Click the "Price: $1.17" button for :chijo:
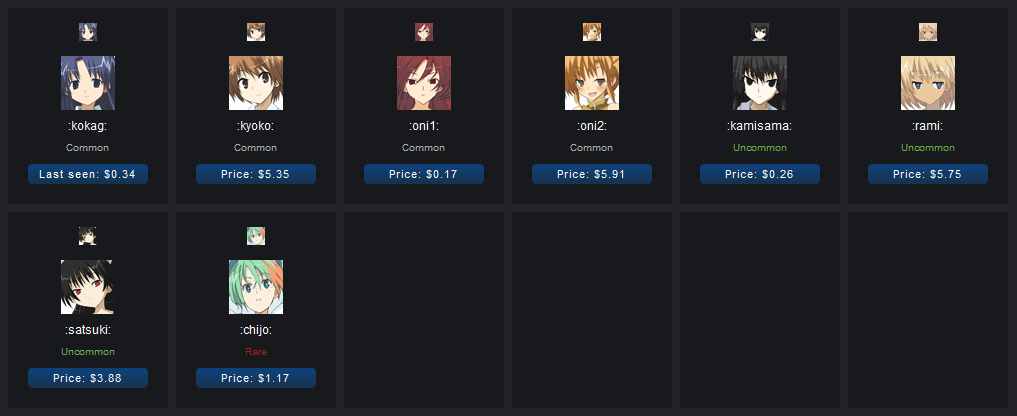This screenshot has width=1017, height=416. tap(256, 378)
